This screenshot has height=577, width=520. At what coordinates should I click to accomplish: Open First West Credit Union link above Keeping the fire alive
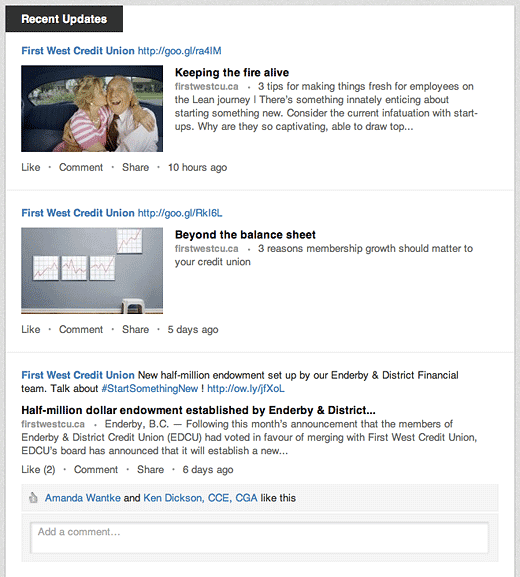[x=78, y=51]
